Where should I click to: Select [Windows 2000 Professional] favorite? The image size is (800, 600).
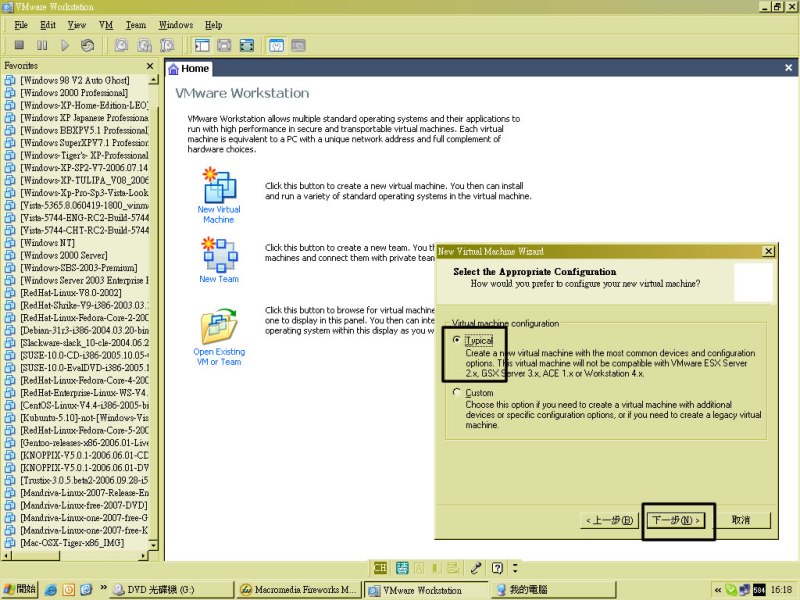[75, 93]
